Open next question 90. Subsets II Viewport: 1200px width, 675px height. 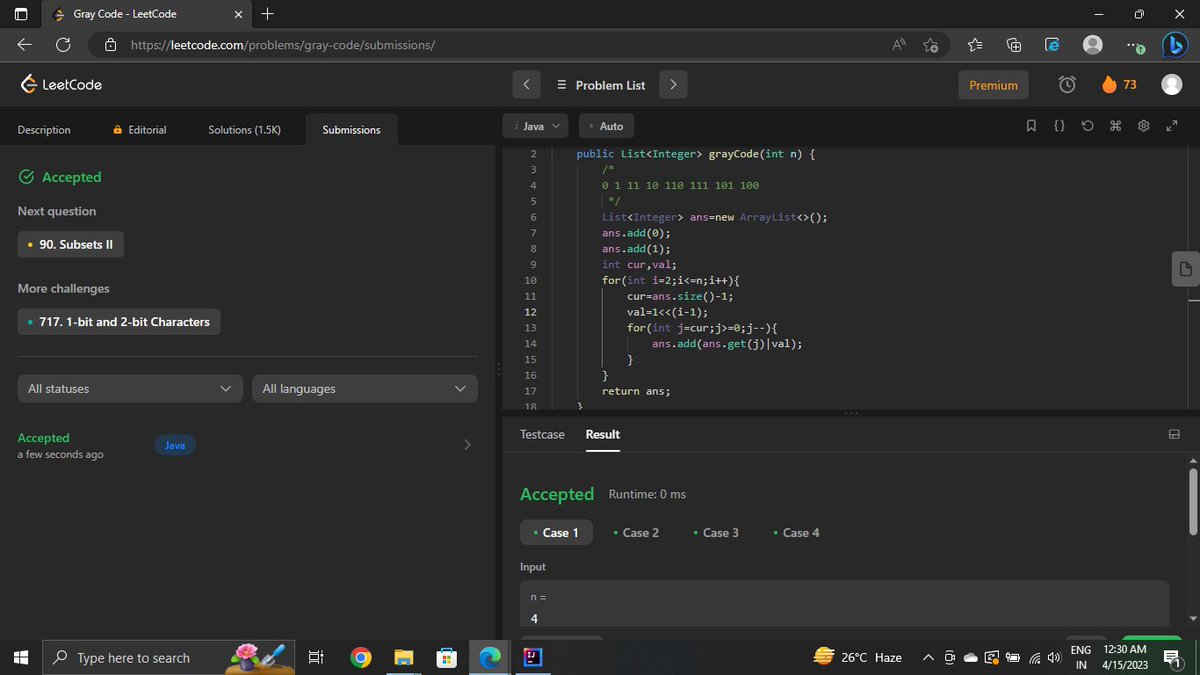pyautogui.click(x=71, y=245)
